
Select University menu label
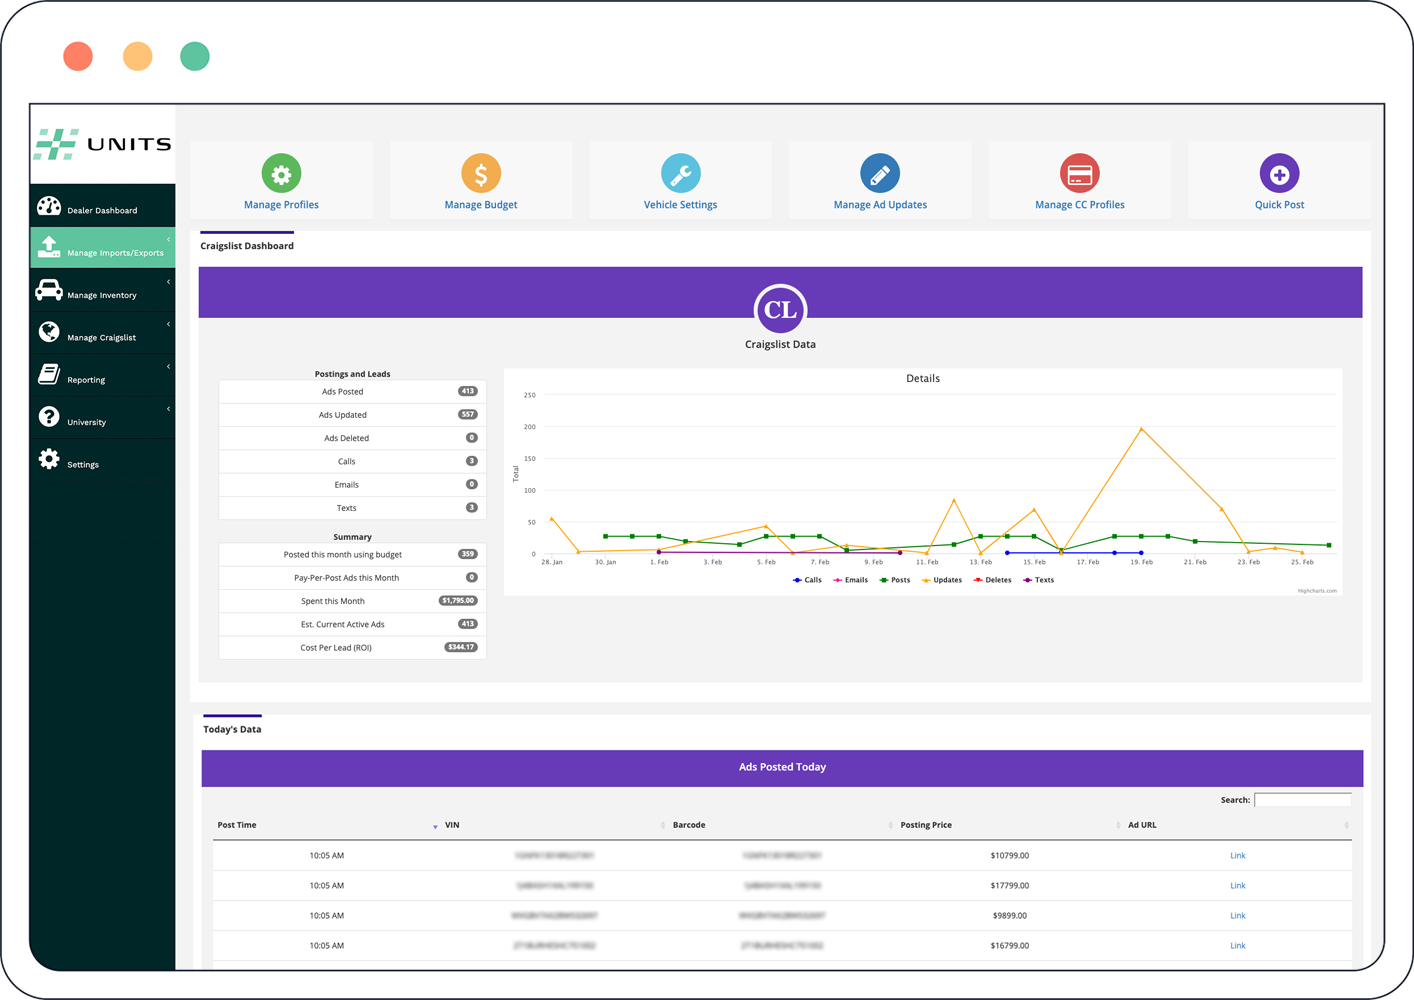[x=86, y=422]
